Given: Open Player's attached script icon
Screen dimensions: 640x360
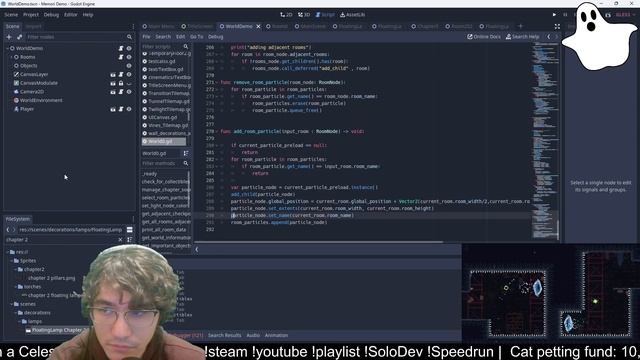Looking at the screenshot, I should coord(121,109).
